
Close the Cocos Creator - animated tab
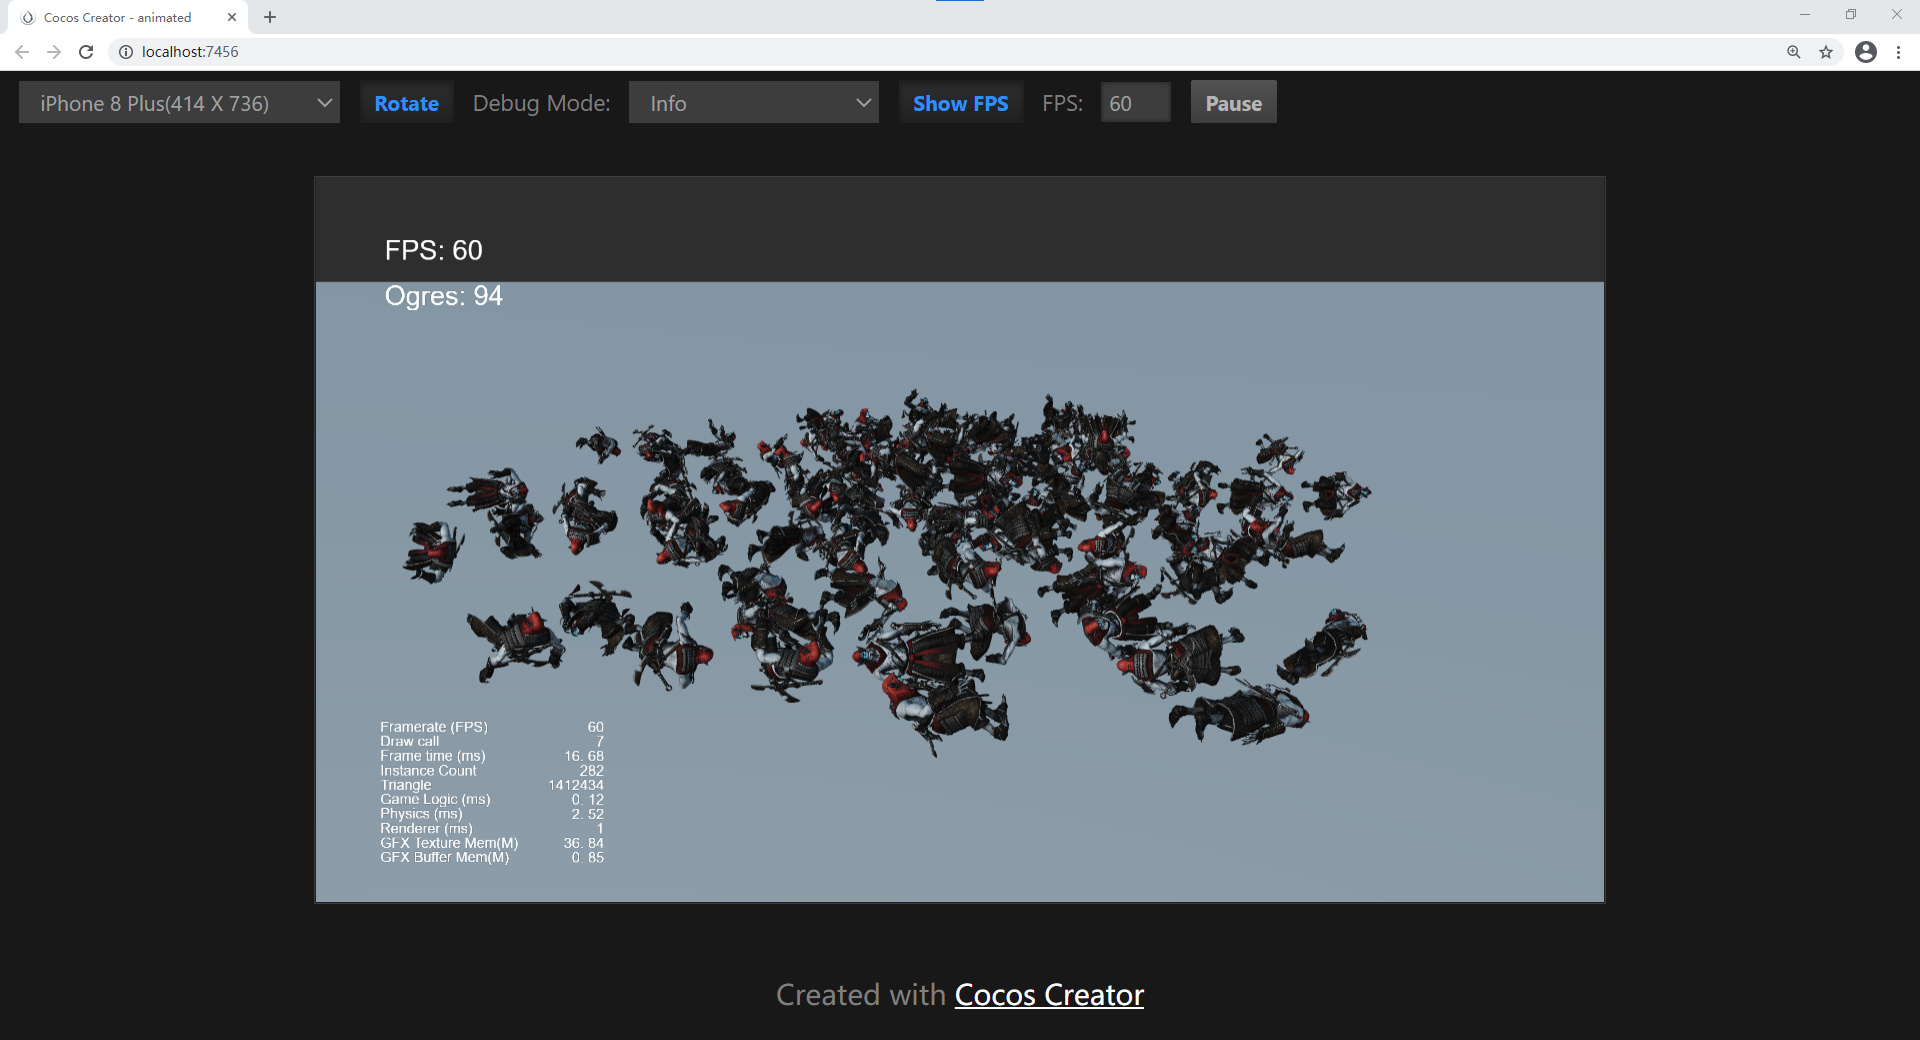(232, 17)
